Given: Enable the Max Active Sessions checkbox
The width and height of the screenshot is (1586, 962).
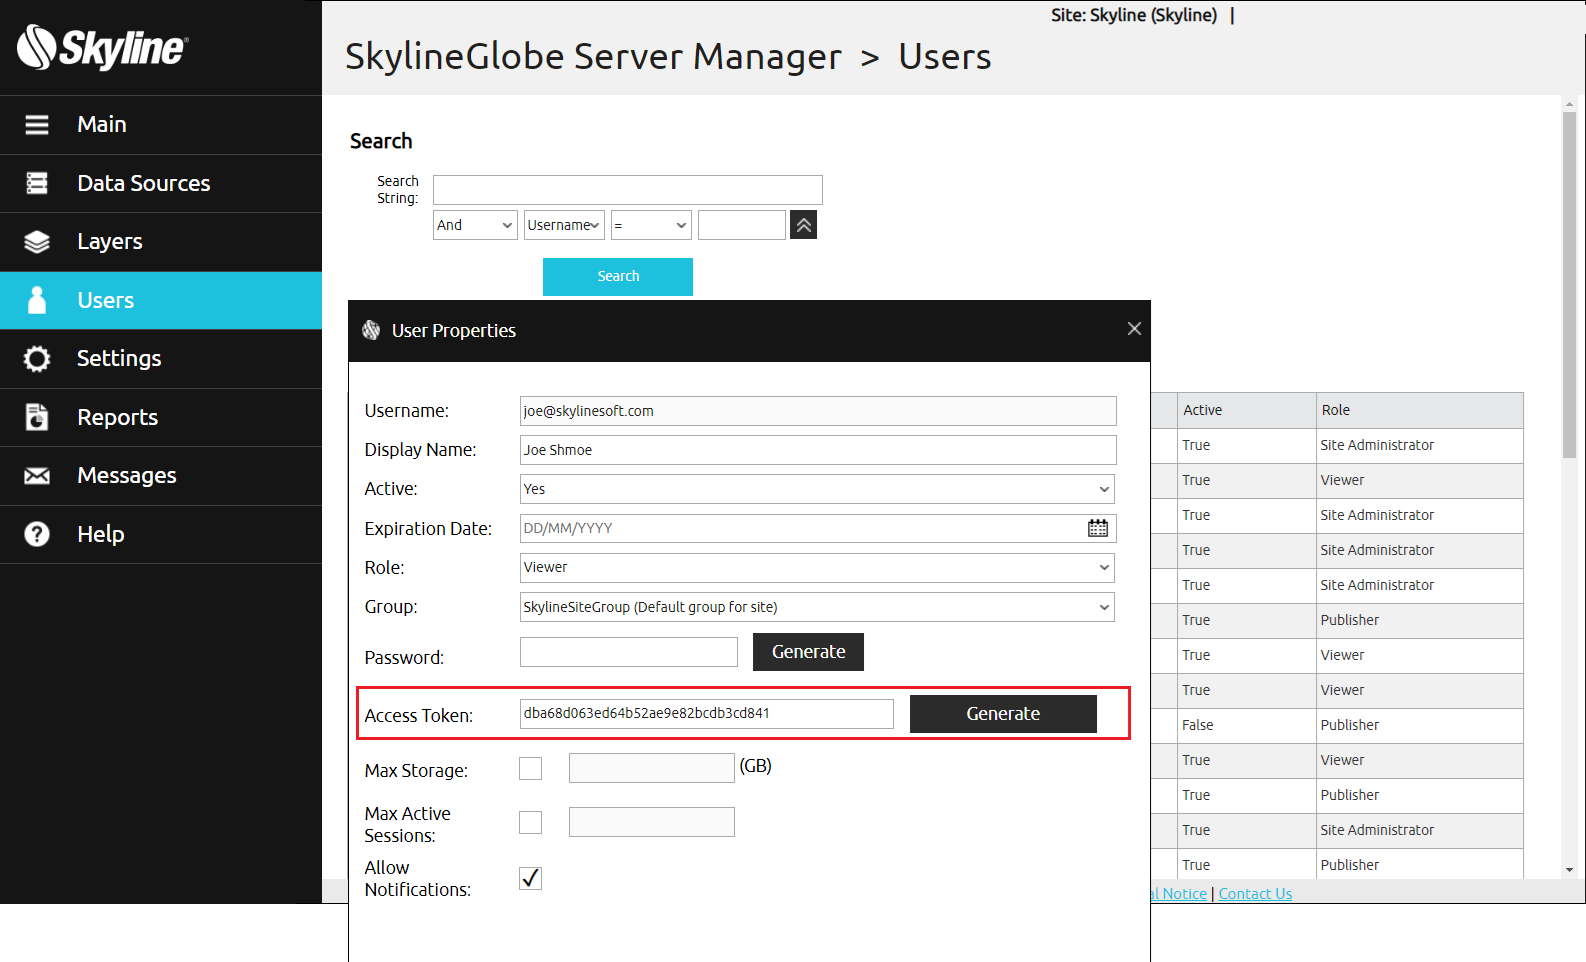Looking at the screenshot, I should (531, 822).
